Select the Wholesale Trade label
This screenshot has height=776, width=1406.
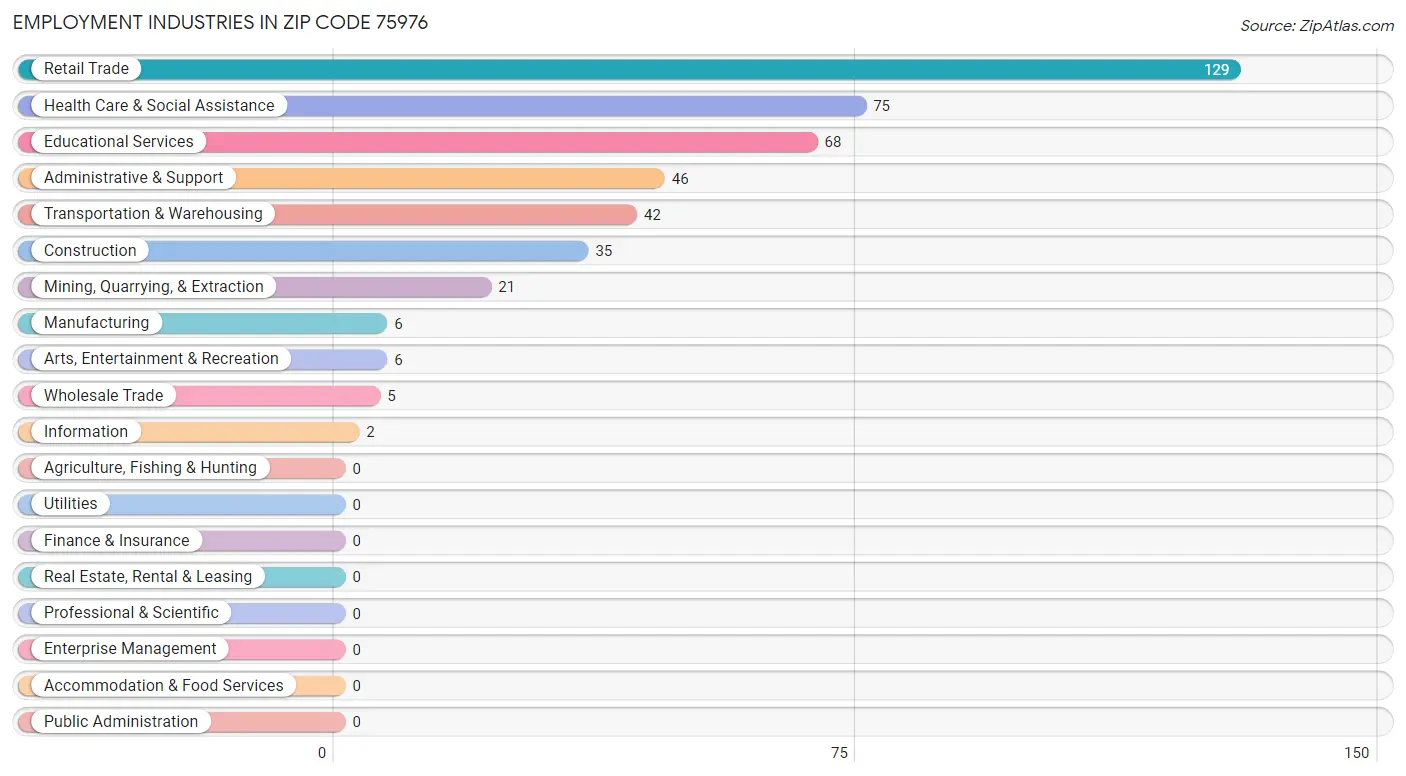(x=103, y=395)
